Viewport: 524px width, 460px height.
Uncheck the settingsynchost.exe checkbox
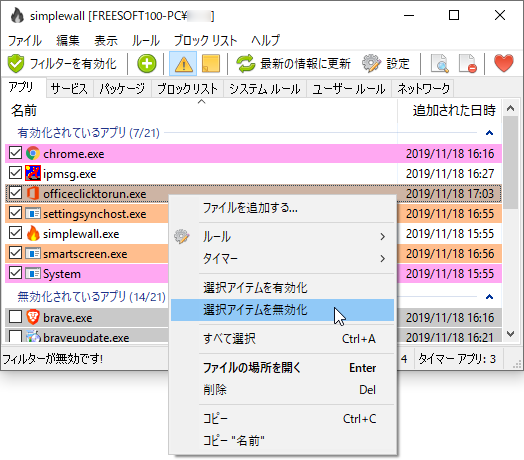coord(15,213)
